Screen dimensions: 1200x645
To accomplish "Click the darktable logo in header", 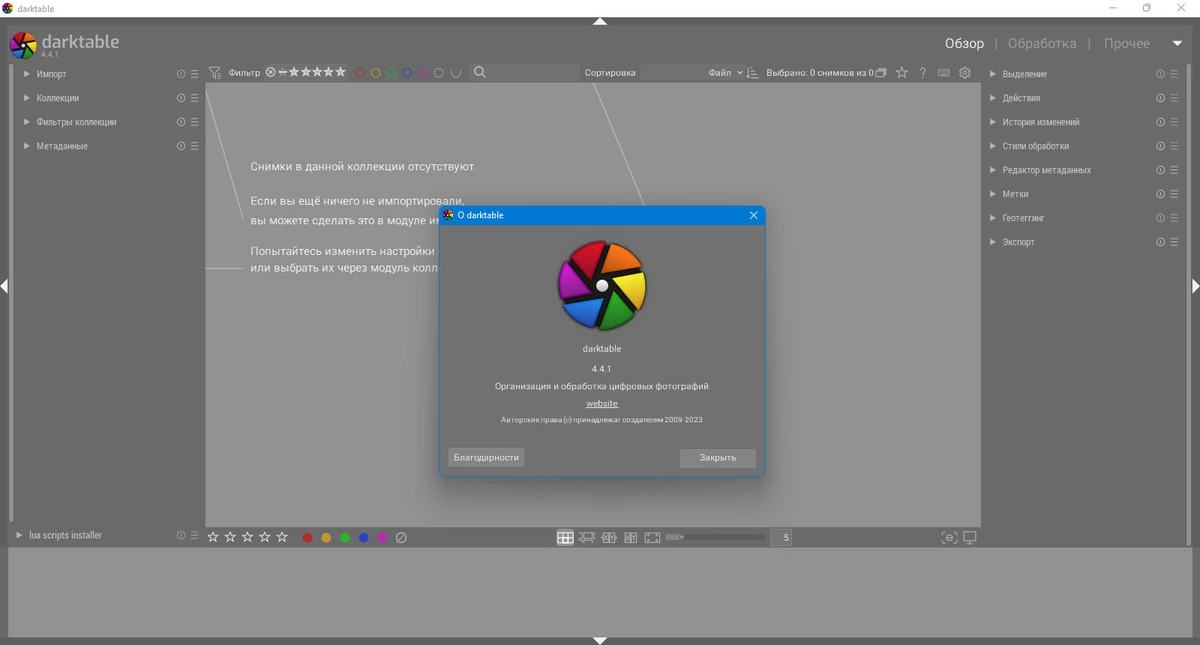I will click(23, 45).
